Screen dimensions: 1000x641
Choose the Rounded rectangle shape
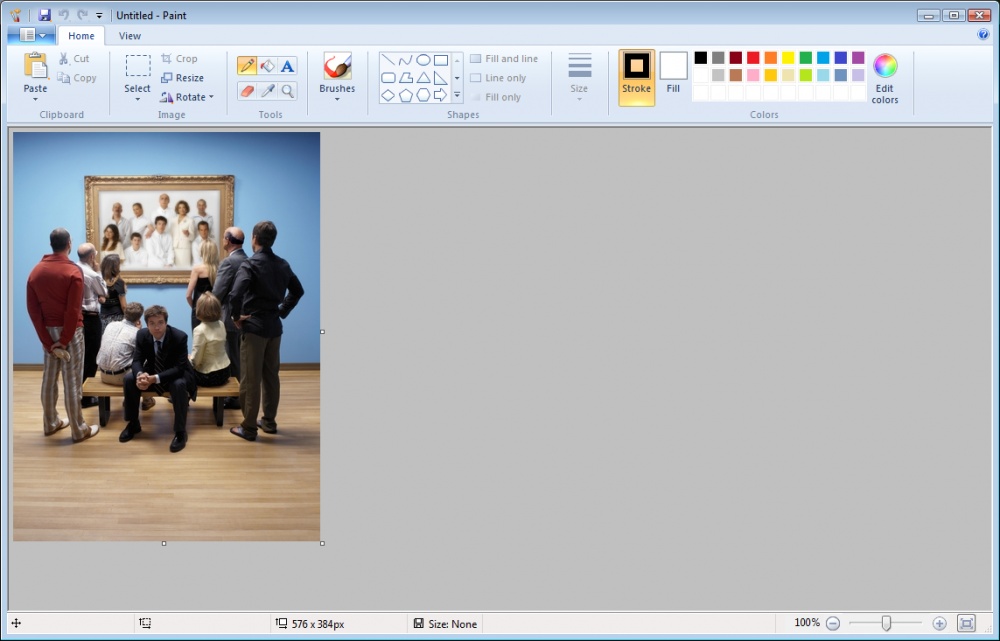point(388,78)
